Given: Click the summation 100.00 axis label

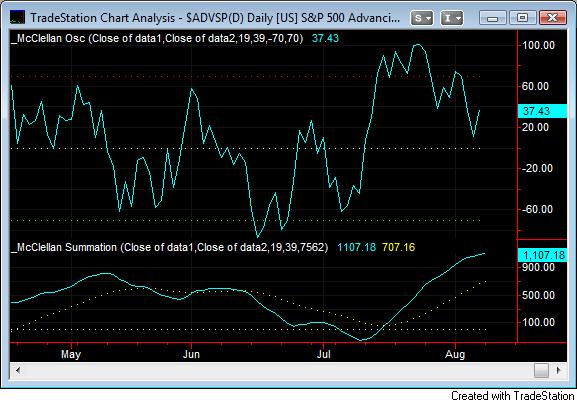Looking at the screenshot, I should [x=538, y=322].
